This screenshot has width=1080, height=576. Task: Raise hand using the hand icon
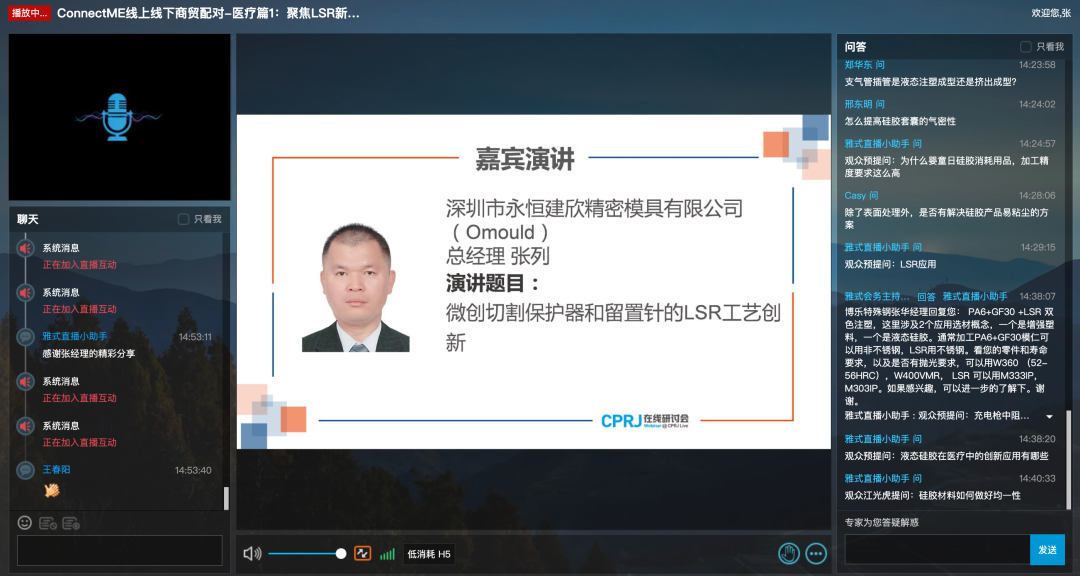(789, 553)
